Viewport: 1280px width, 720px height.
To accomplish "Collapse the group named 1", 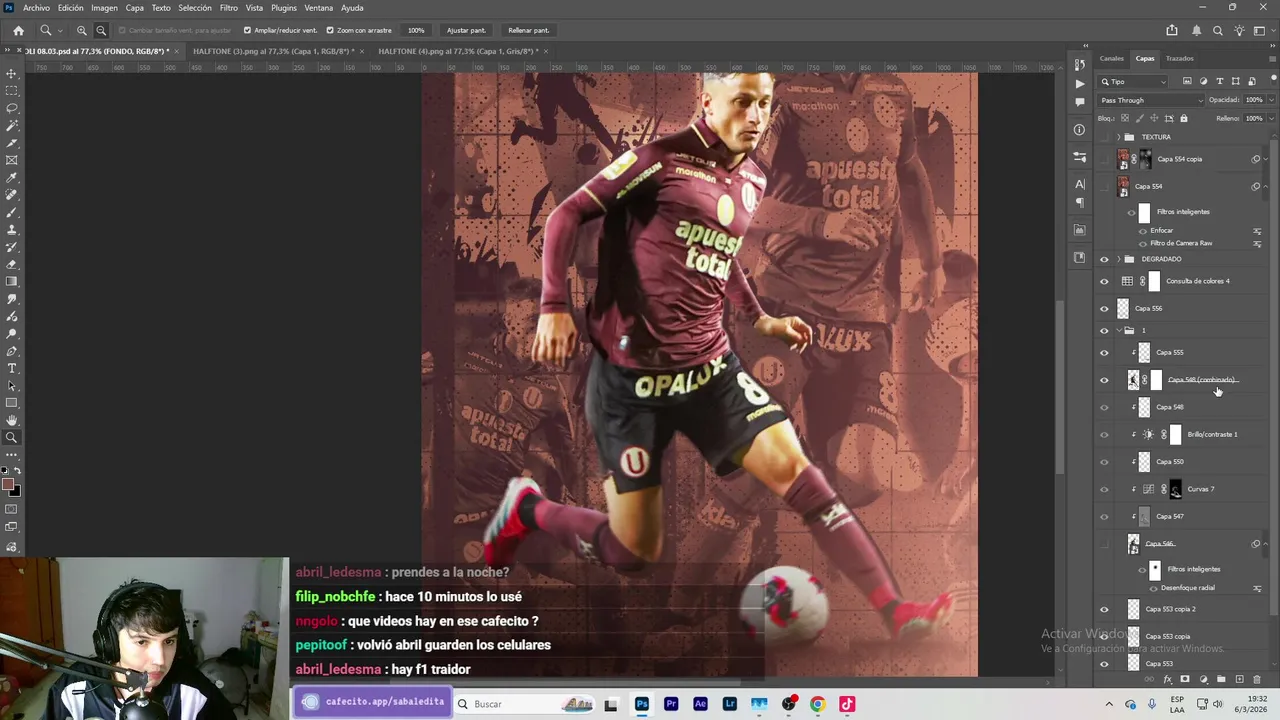I will pyautogui.click(x=1118, y=330).
